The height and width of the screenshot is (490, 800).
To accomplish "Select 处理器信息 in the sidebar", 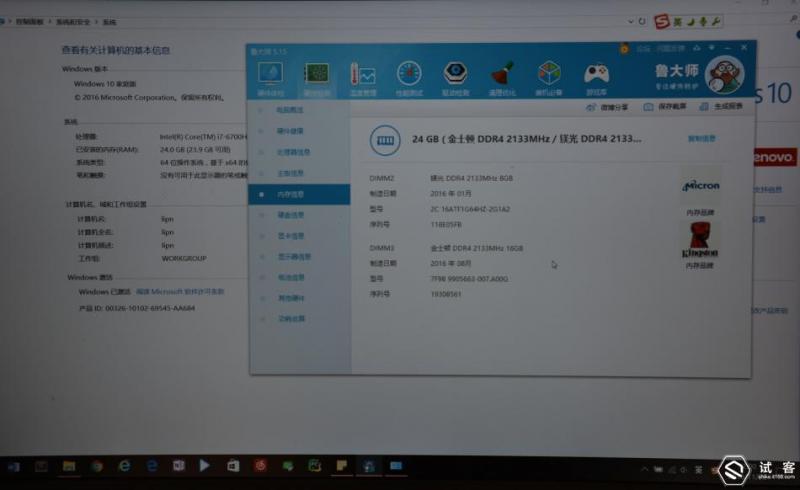I will click(x=293, y=152).
